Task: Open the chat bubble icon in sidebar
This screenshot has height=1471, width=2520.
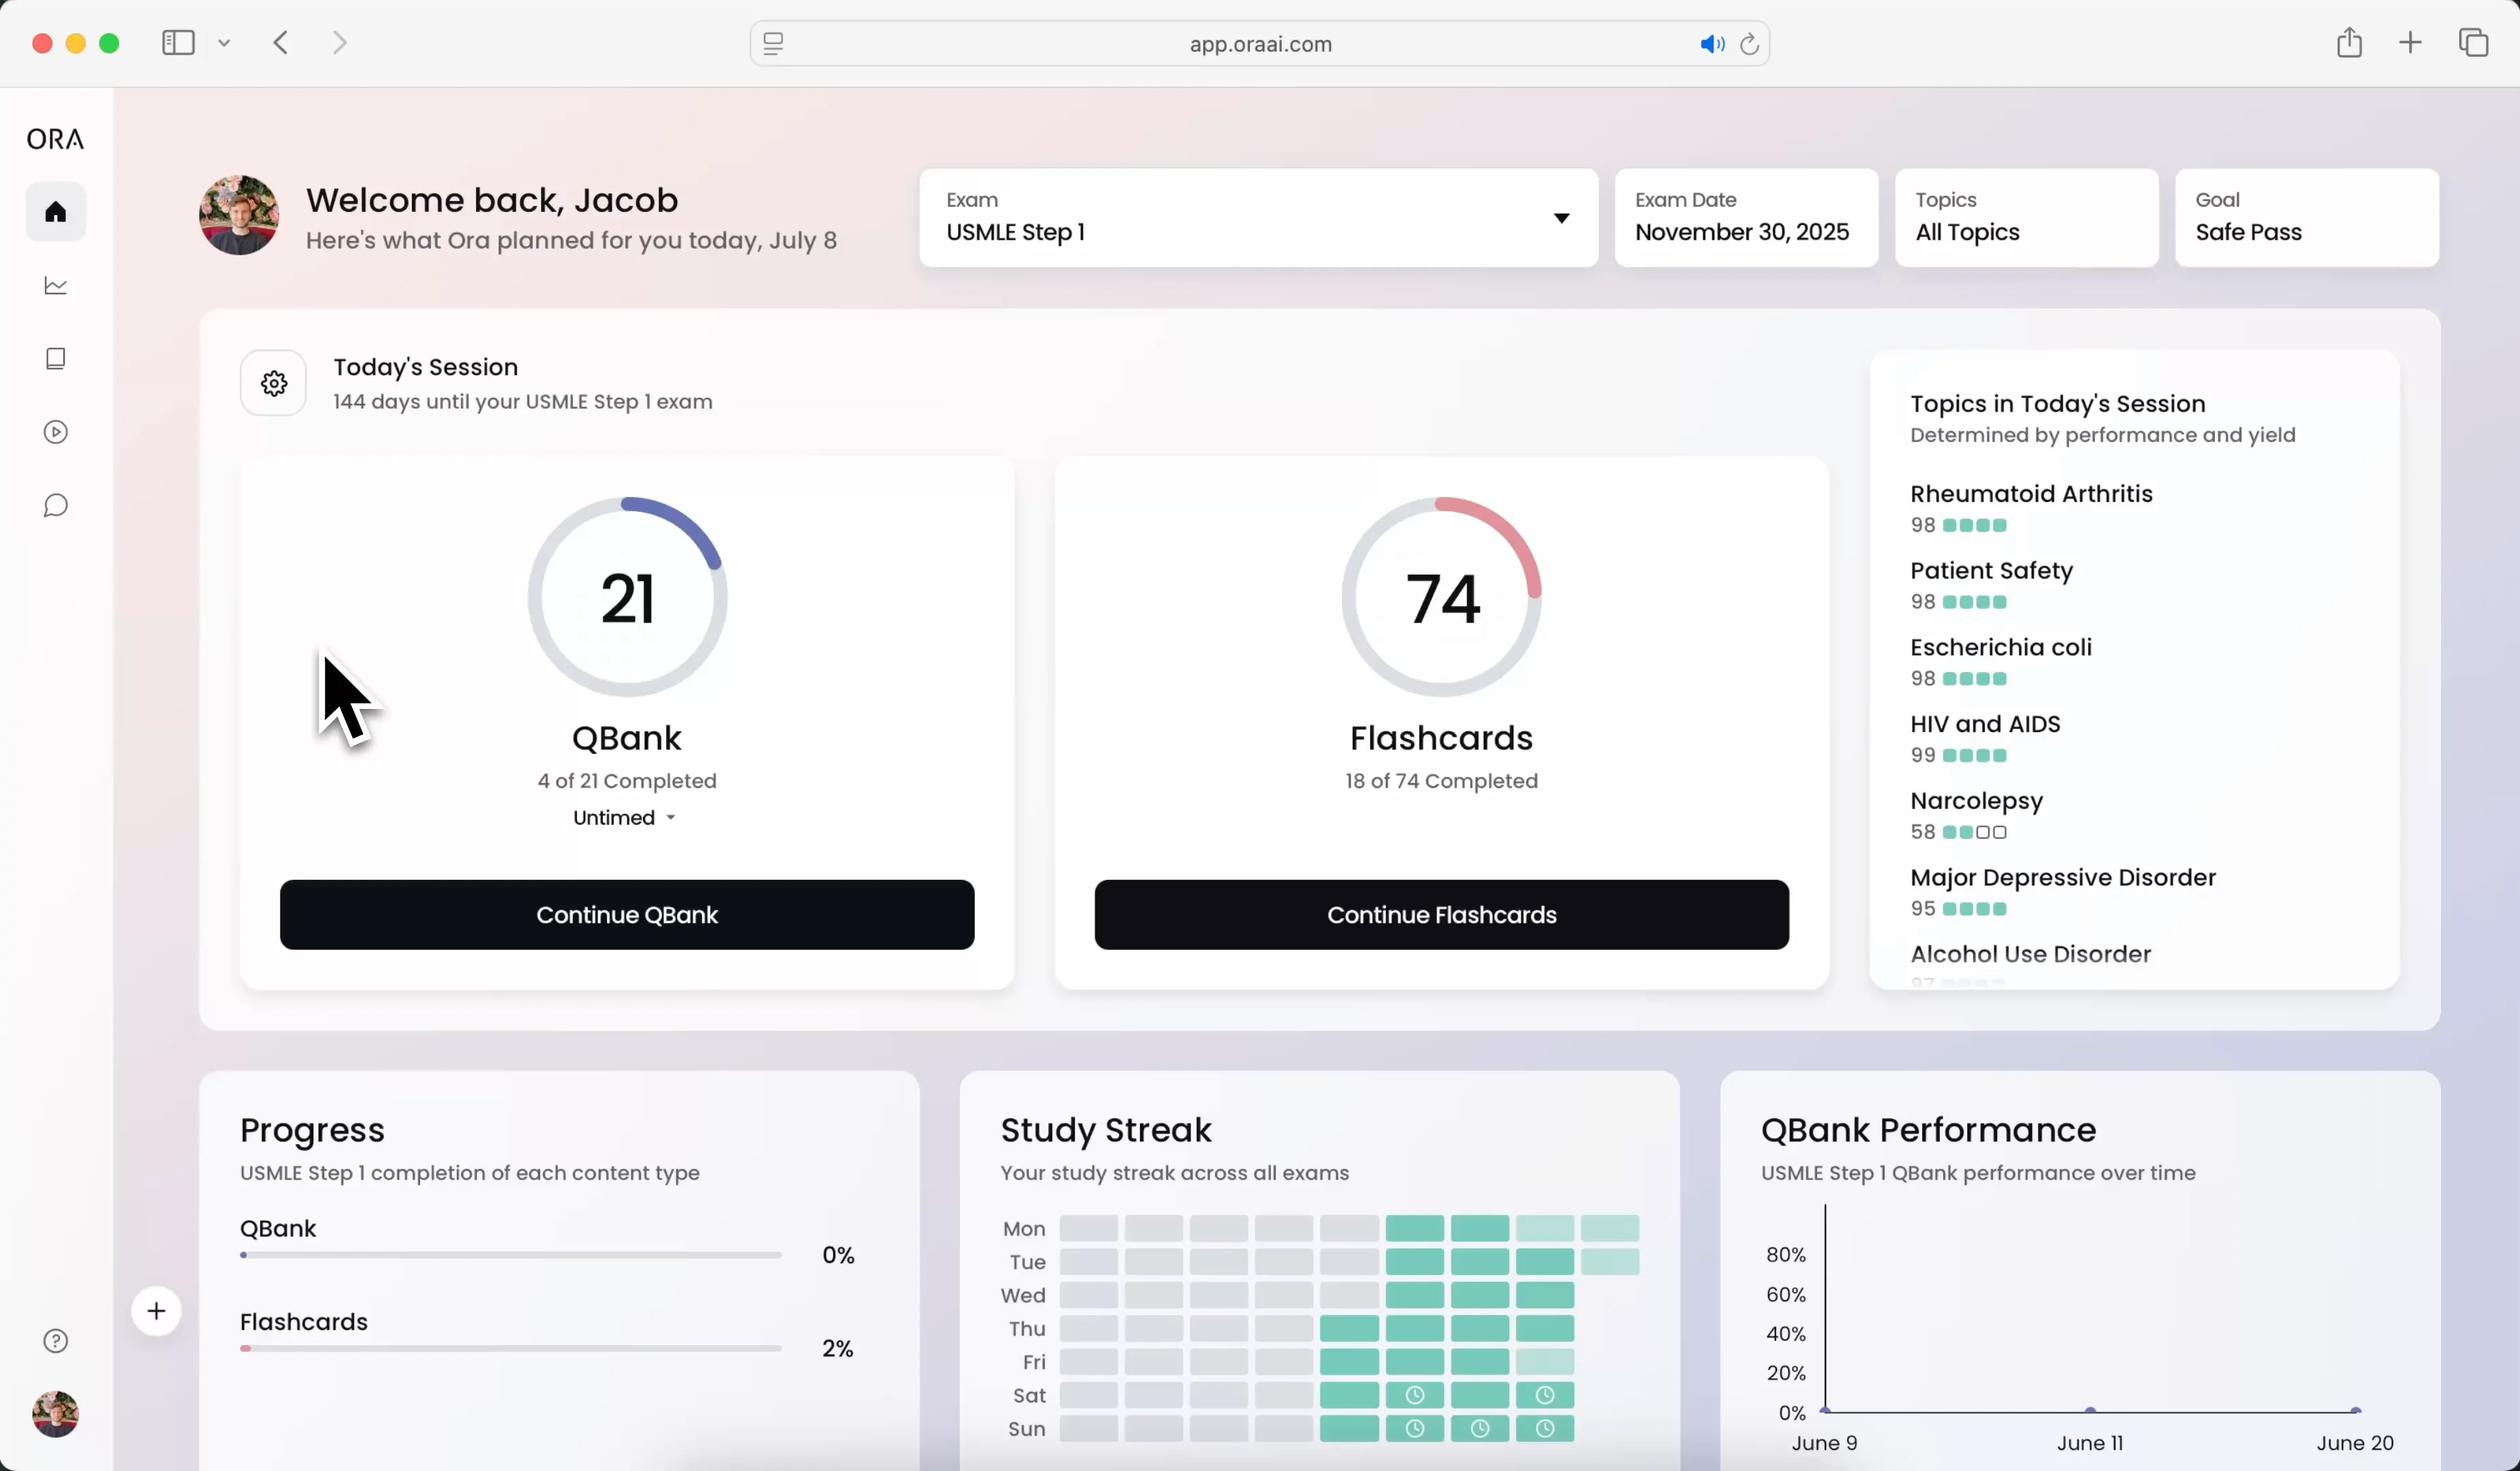Action: click(x=56, y=505)
